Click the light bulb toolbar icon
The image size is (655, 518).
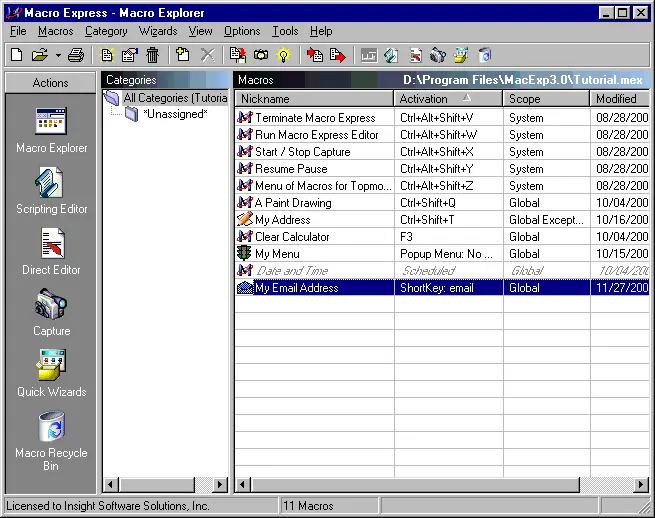(x=284, y=55)
